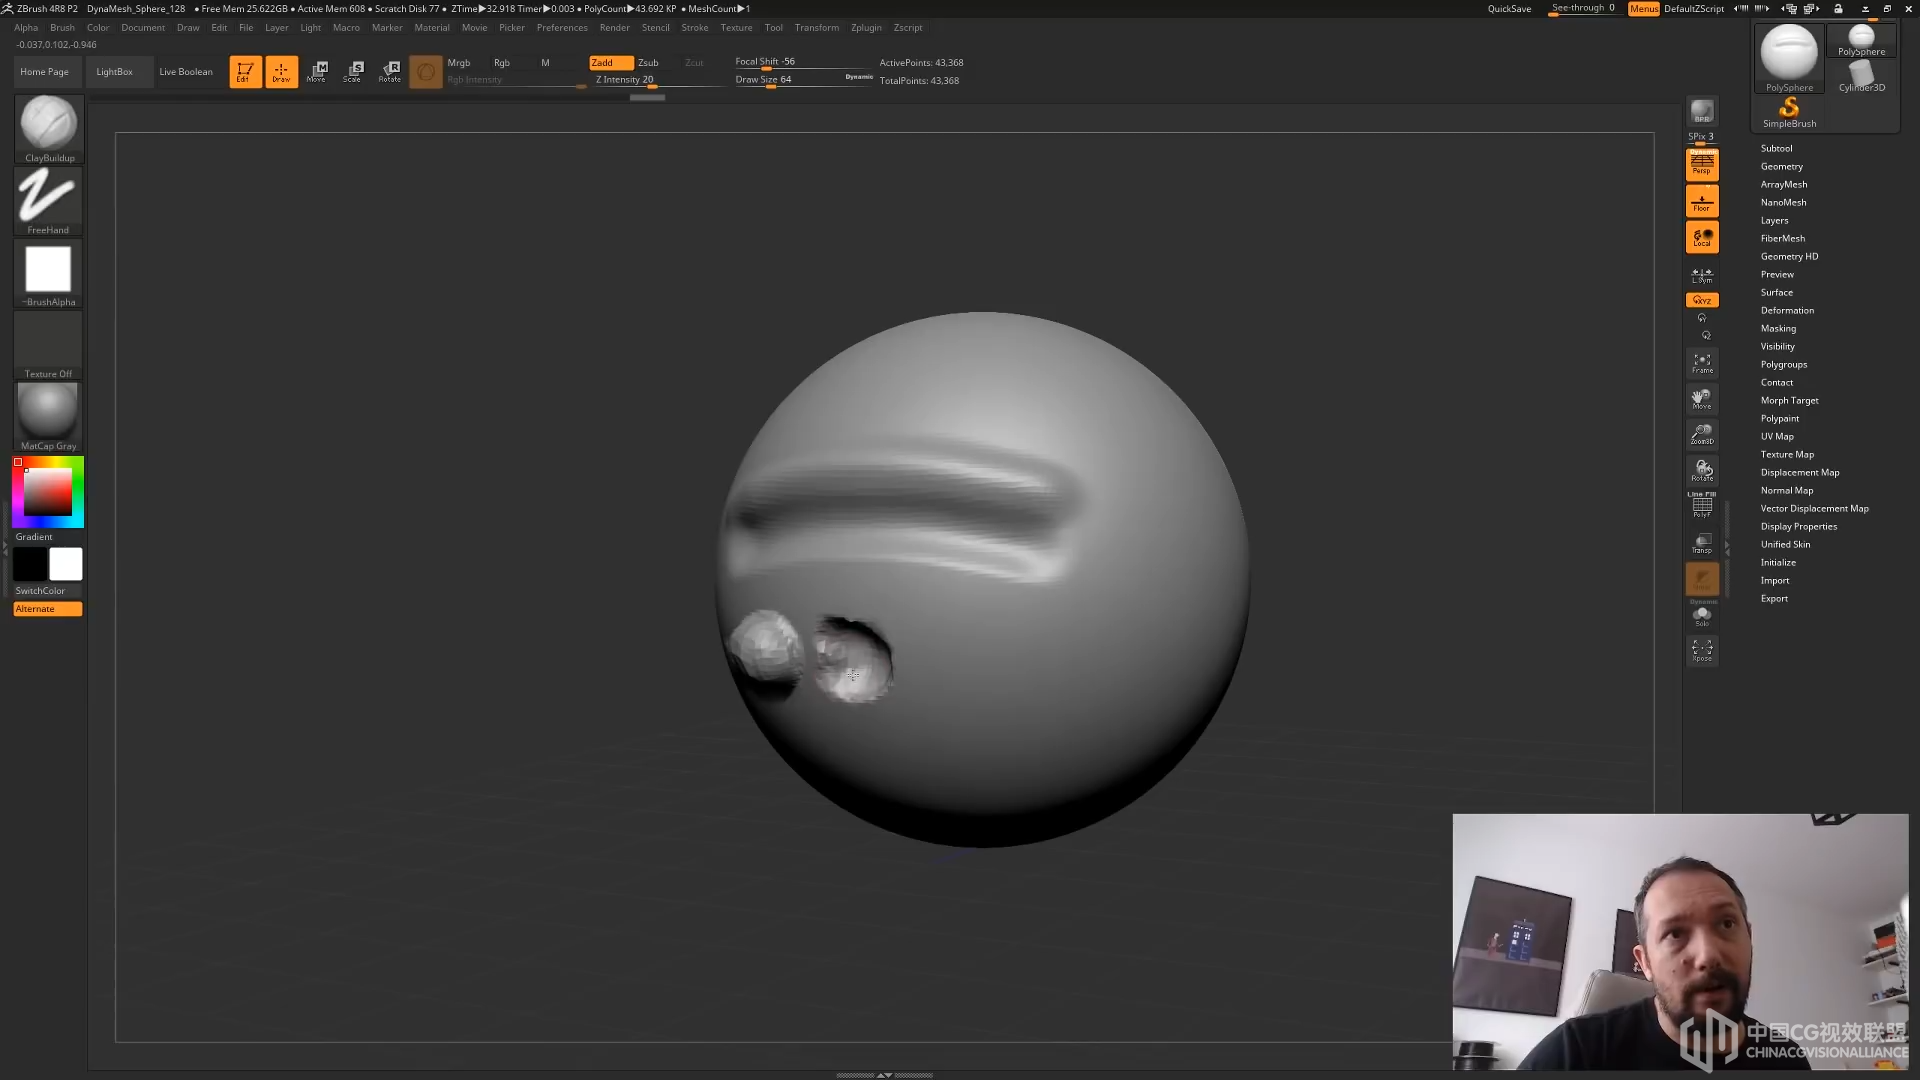The height and width of the screenshot is (1080, 1920).
Task: Open the Texture Off selector
Action: tap(48, 345)
